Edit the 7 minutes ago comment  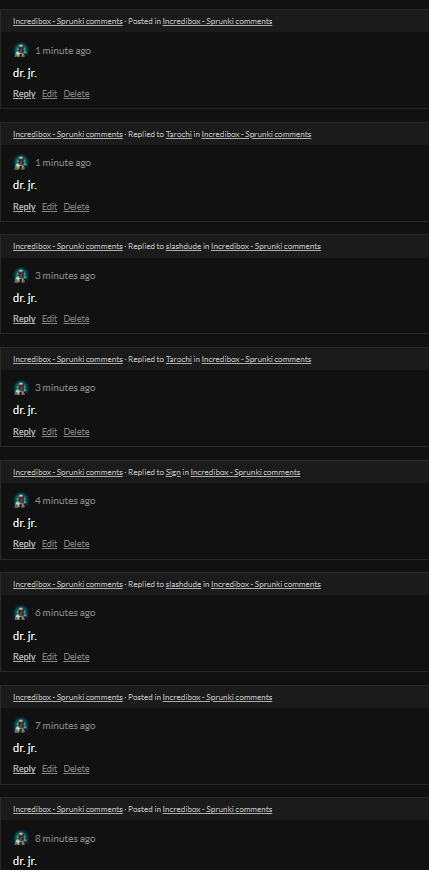[x=49, y=768]
